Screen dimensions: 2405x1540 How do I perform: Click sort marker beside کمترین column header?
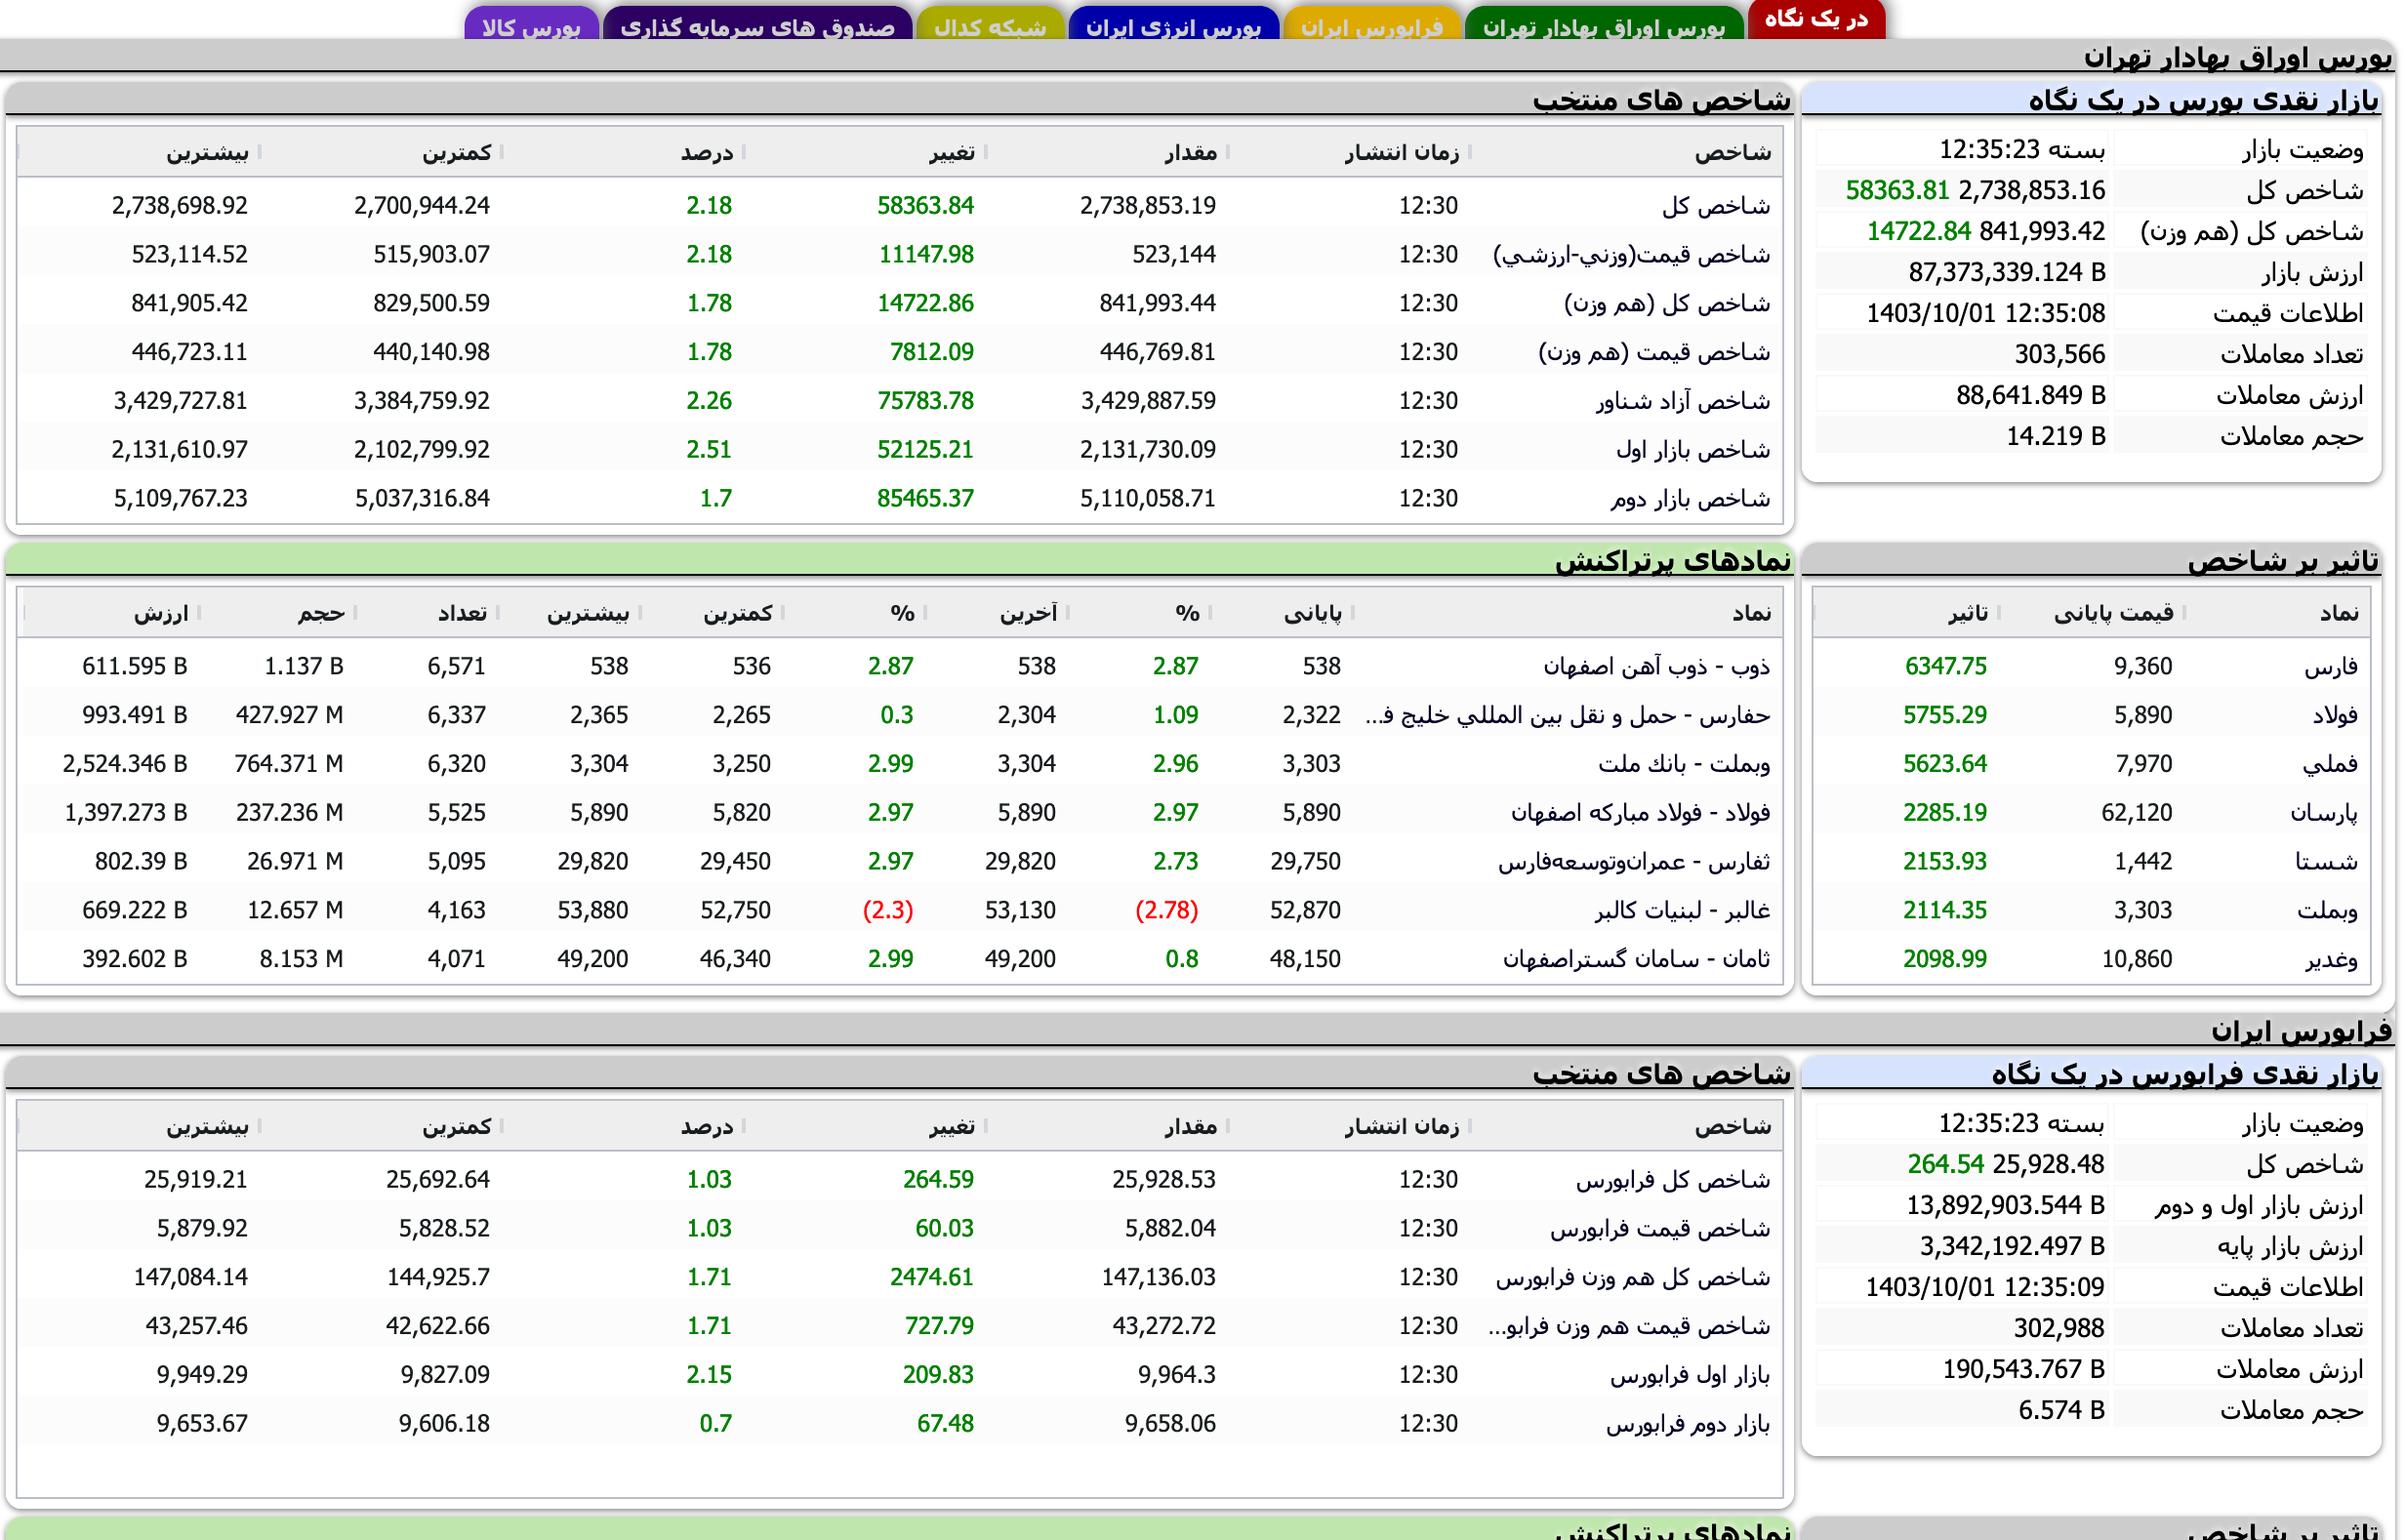click(x=504, y=152)
